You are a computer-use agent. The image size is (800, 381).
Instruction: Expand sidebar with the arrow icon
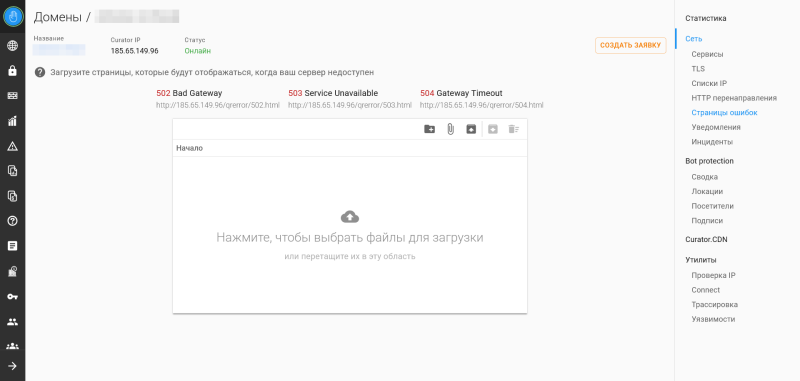[12, 366]
